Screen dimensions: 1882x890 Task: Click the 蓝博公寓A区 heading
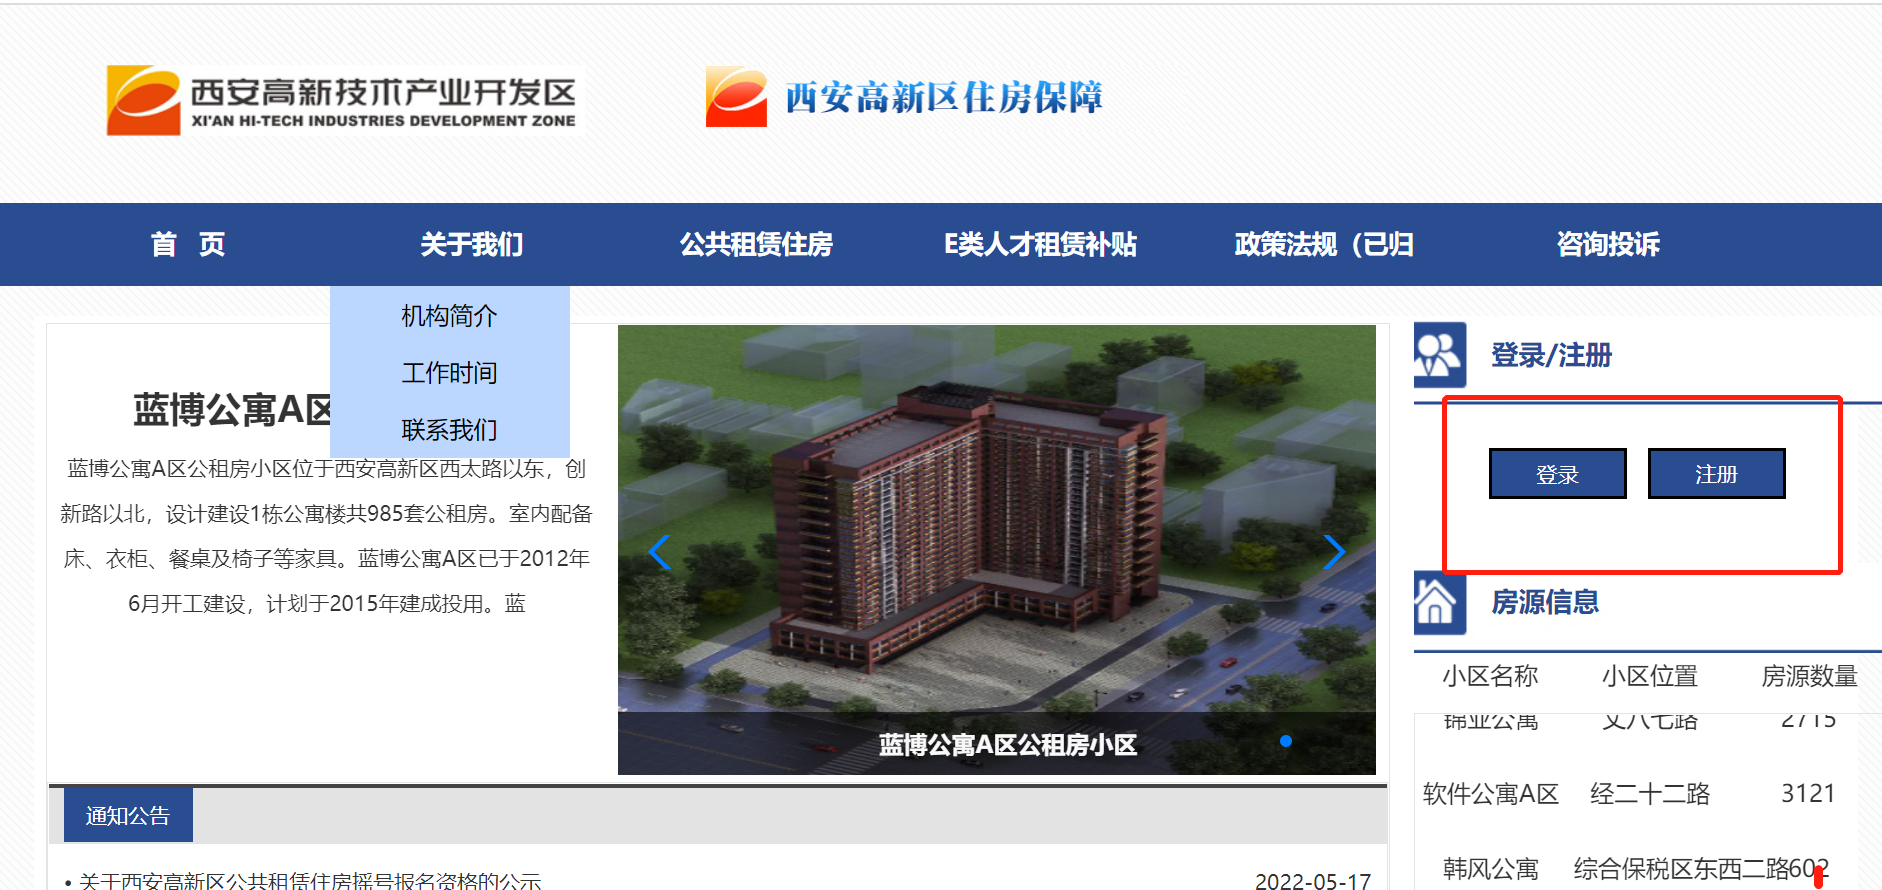tap(233, 410)
